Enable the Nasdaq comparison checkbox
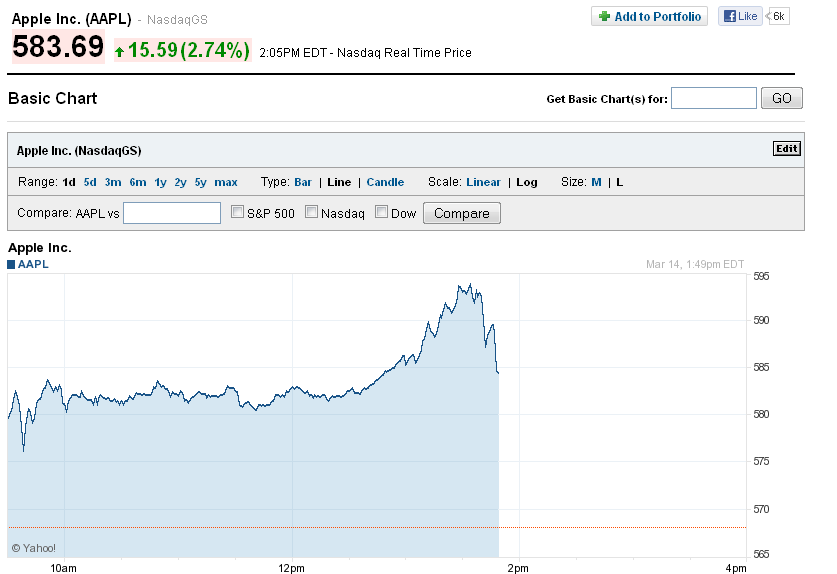The height and width of the screenshot is (574, 837). tap(312, 212)
